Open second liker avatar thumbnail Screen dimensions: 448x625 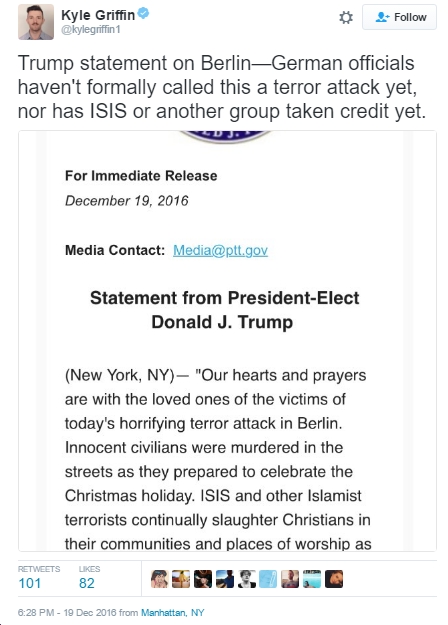pyautogui.click(x=181, y=579)
